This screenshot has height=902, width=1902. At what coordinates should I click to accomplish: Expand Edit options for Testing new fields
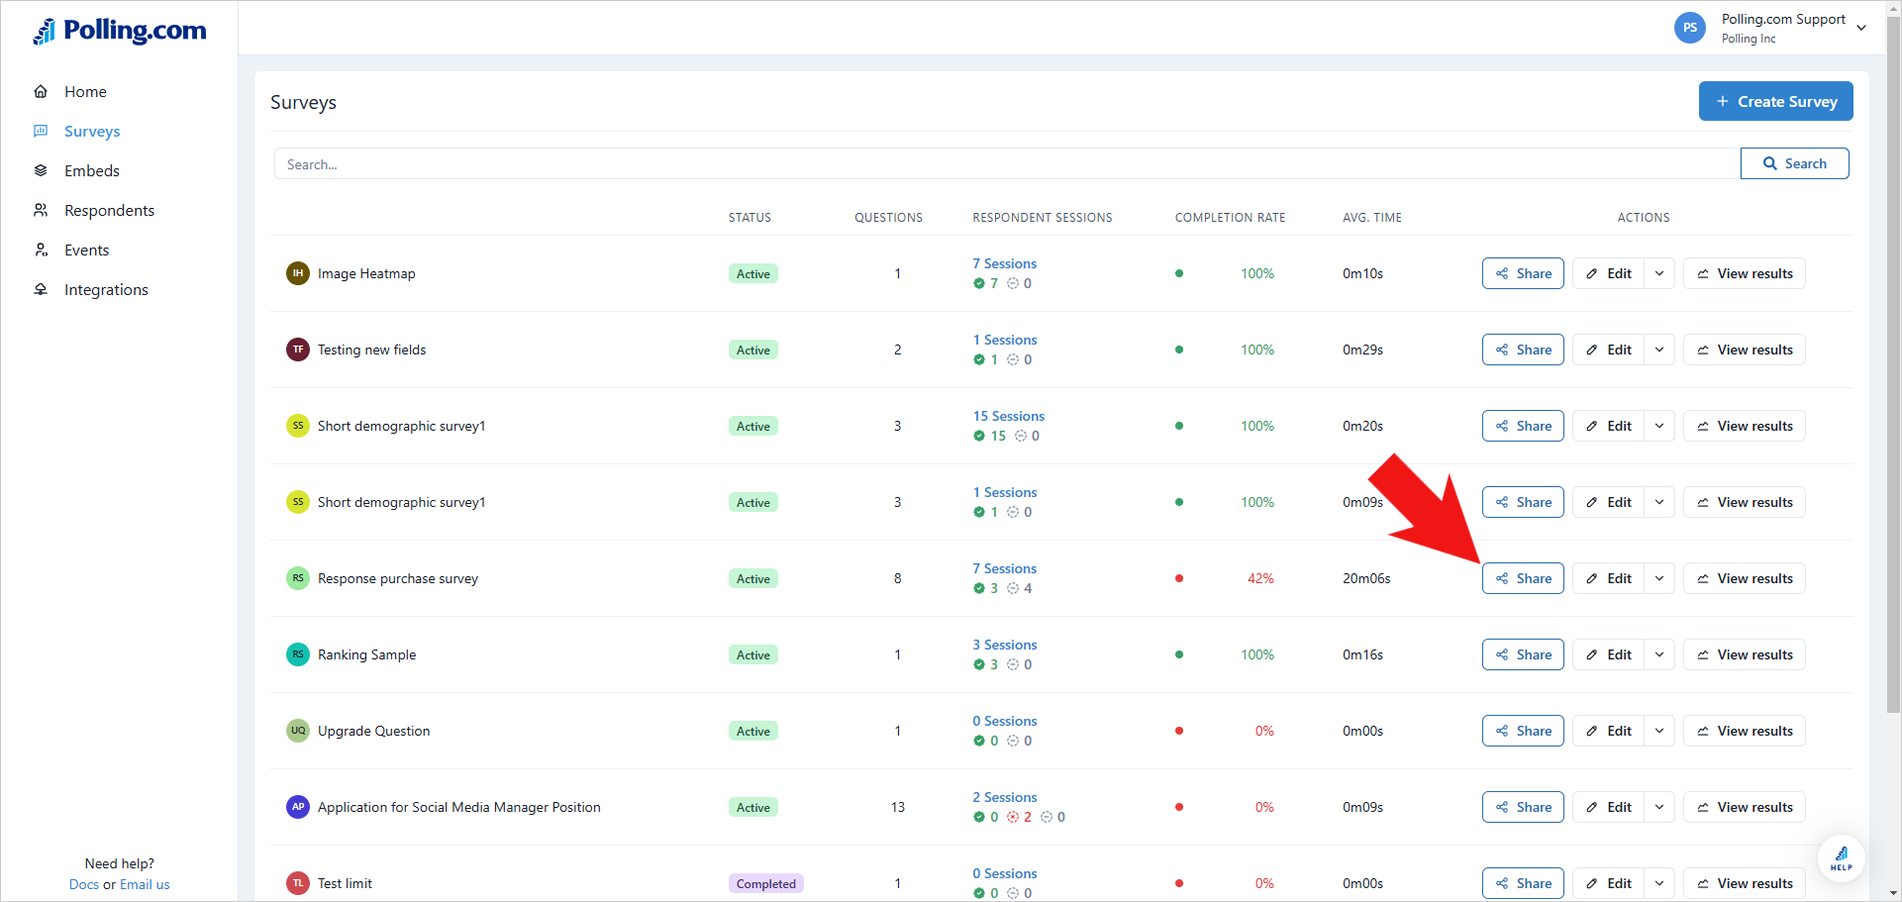point(1659,349)
